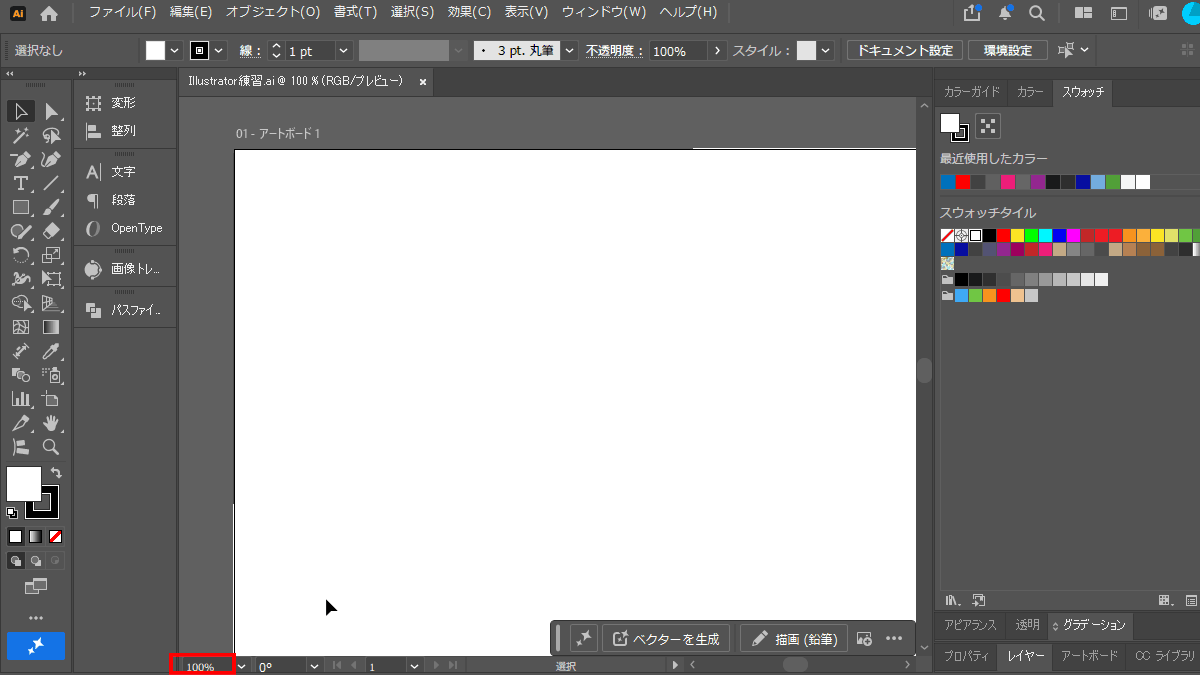Select the Scale tool
The image size is (1200, 675).
(51, 255)
